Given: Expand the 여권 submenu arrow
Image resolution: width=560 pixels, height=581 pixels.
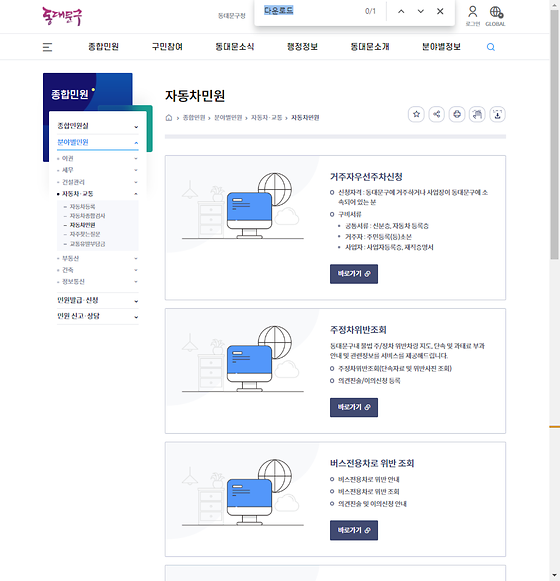Looking at the screenshot, I should [x=136, y=159].
